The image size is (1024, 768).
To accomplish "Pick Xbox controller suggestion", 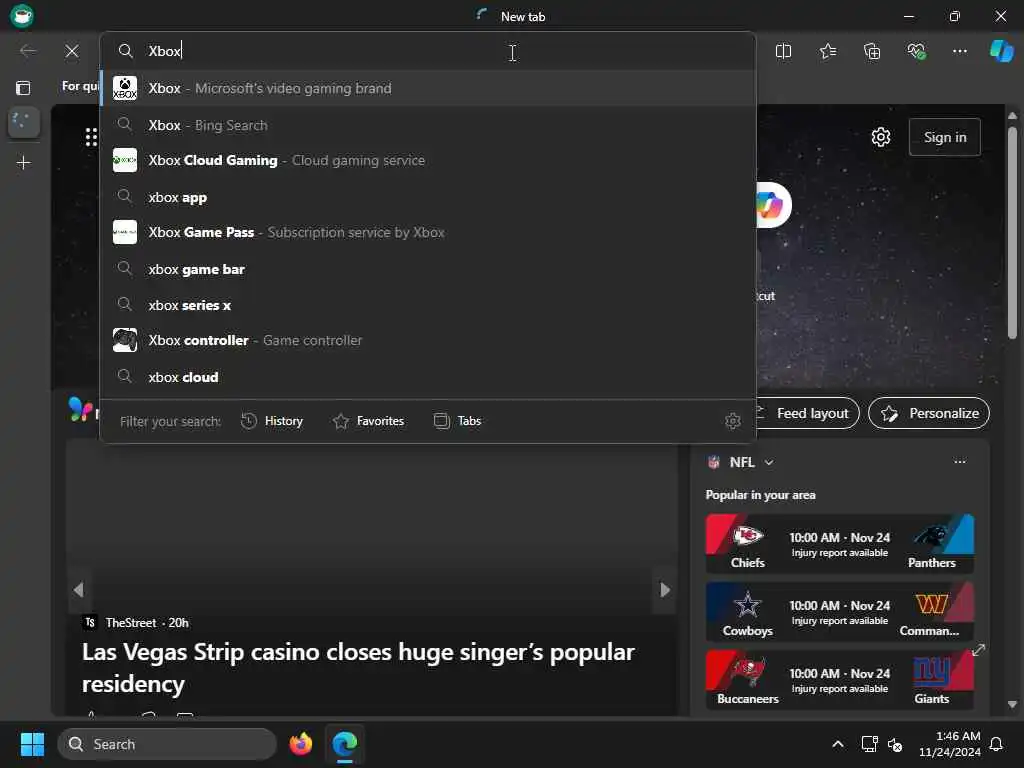I will pos(428,340).
